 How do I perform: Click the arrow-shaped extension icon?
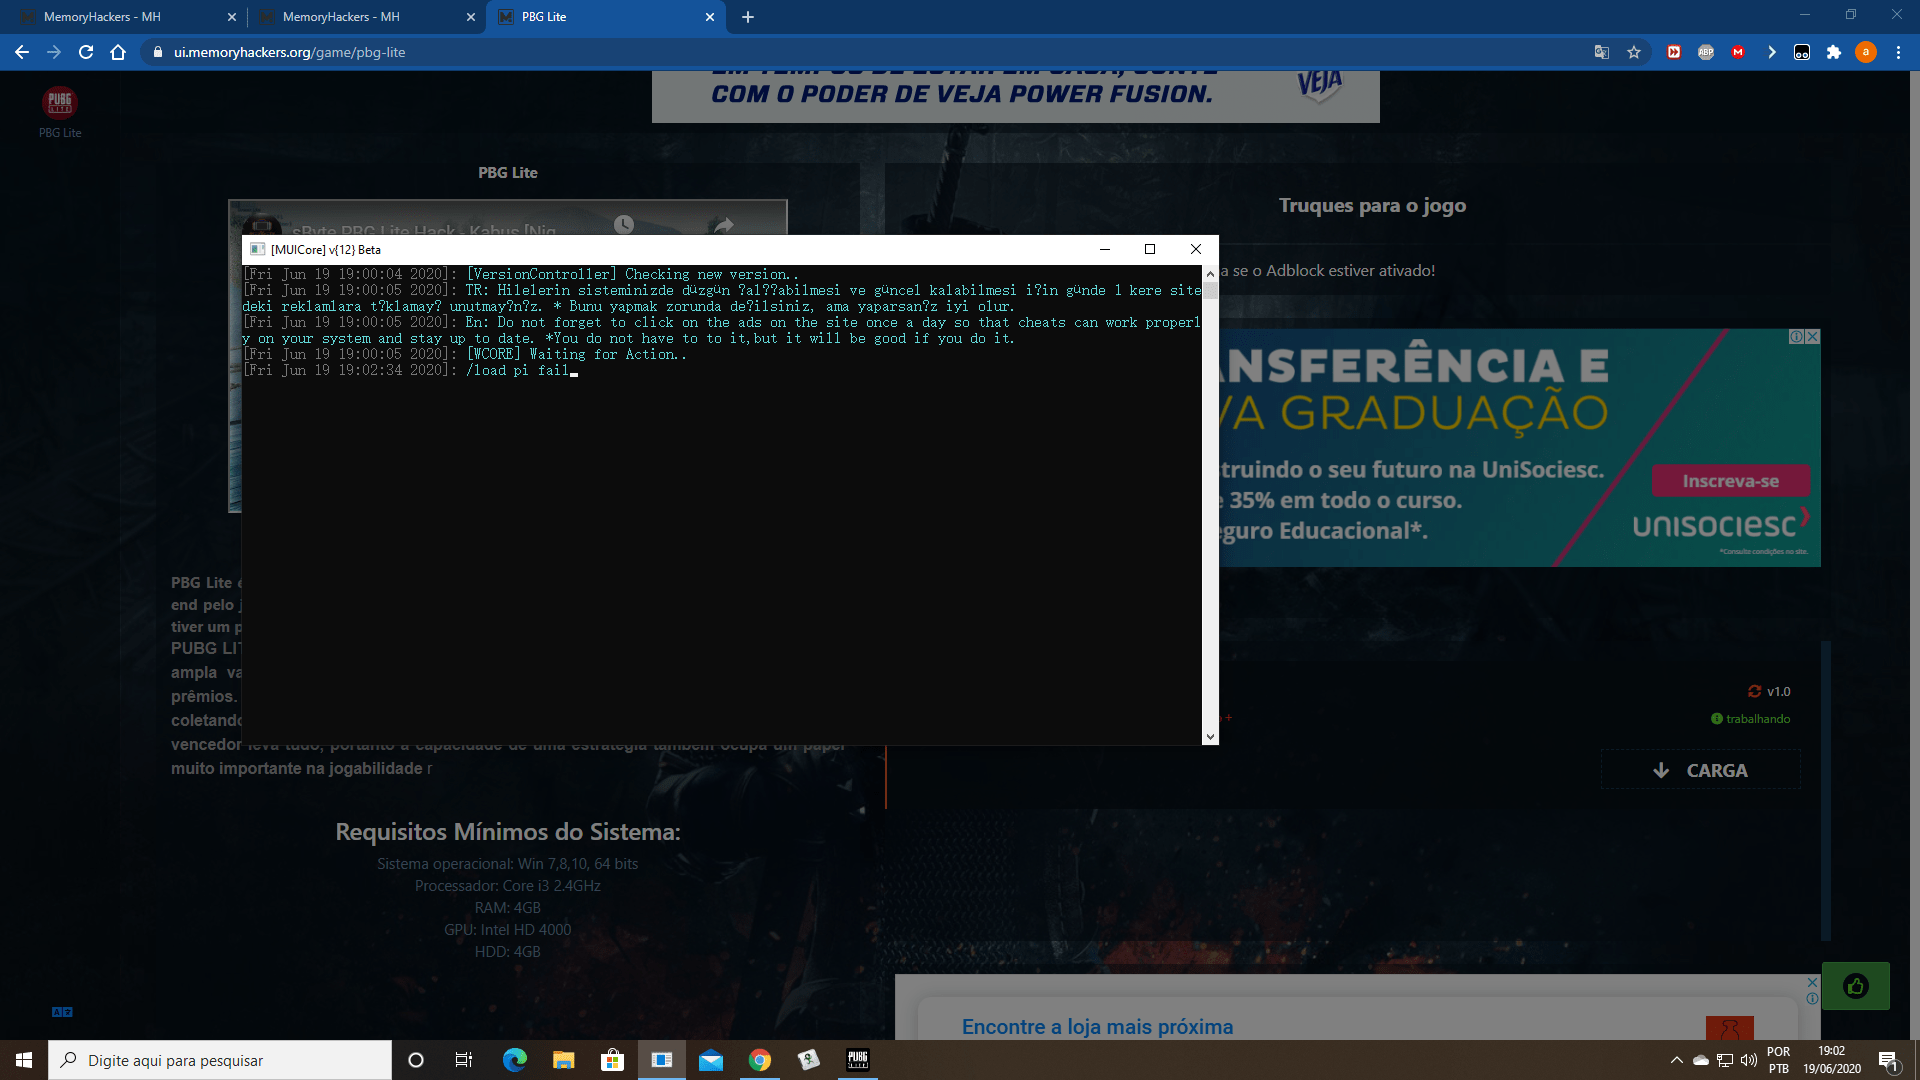pos(1771,52)
